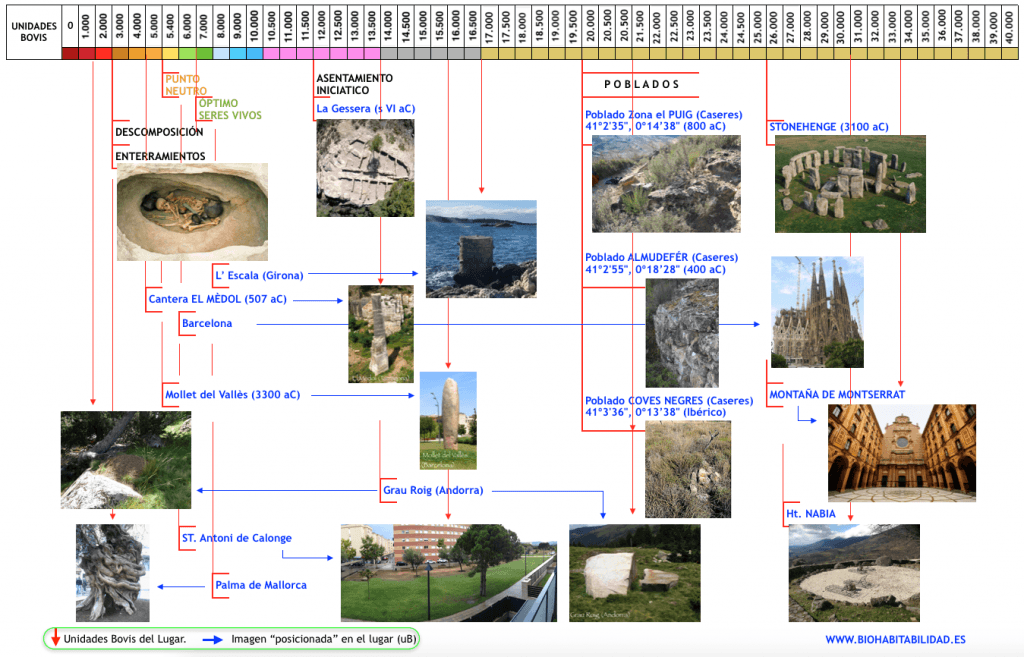Click the "ST. Antoni de Calonge" label

(x=237, y=538)
